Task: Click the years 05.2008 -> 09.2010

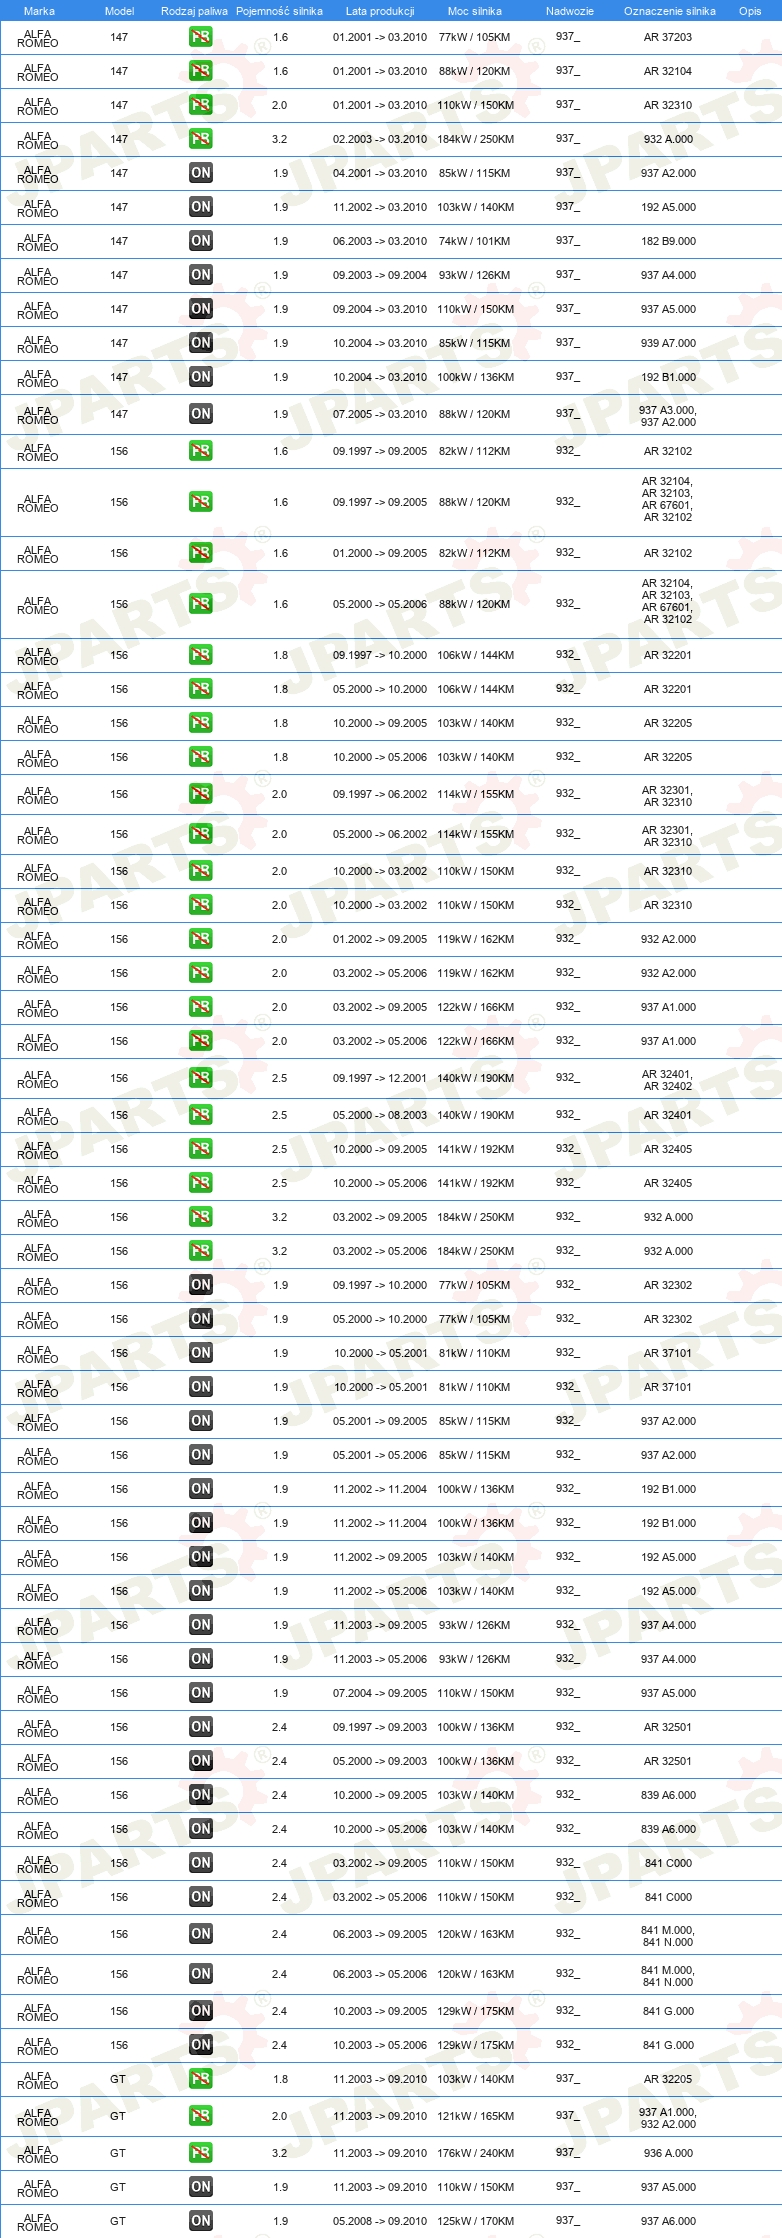Action: tap(380, 2221)
